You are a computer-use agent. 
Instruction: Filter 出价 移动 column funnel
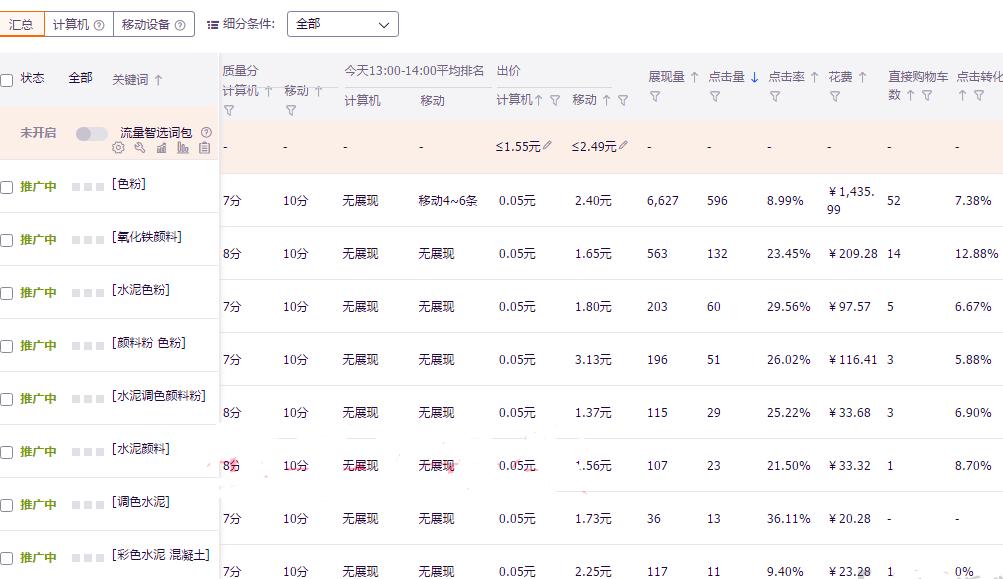point(623,100)
